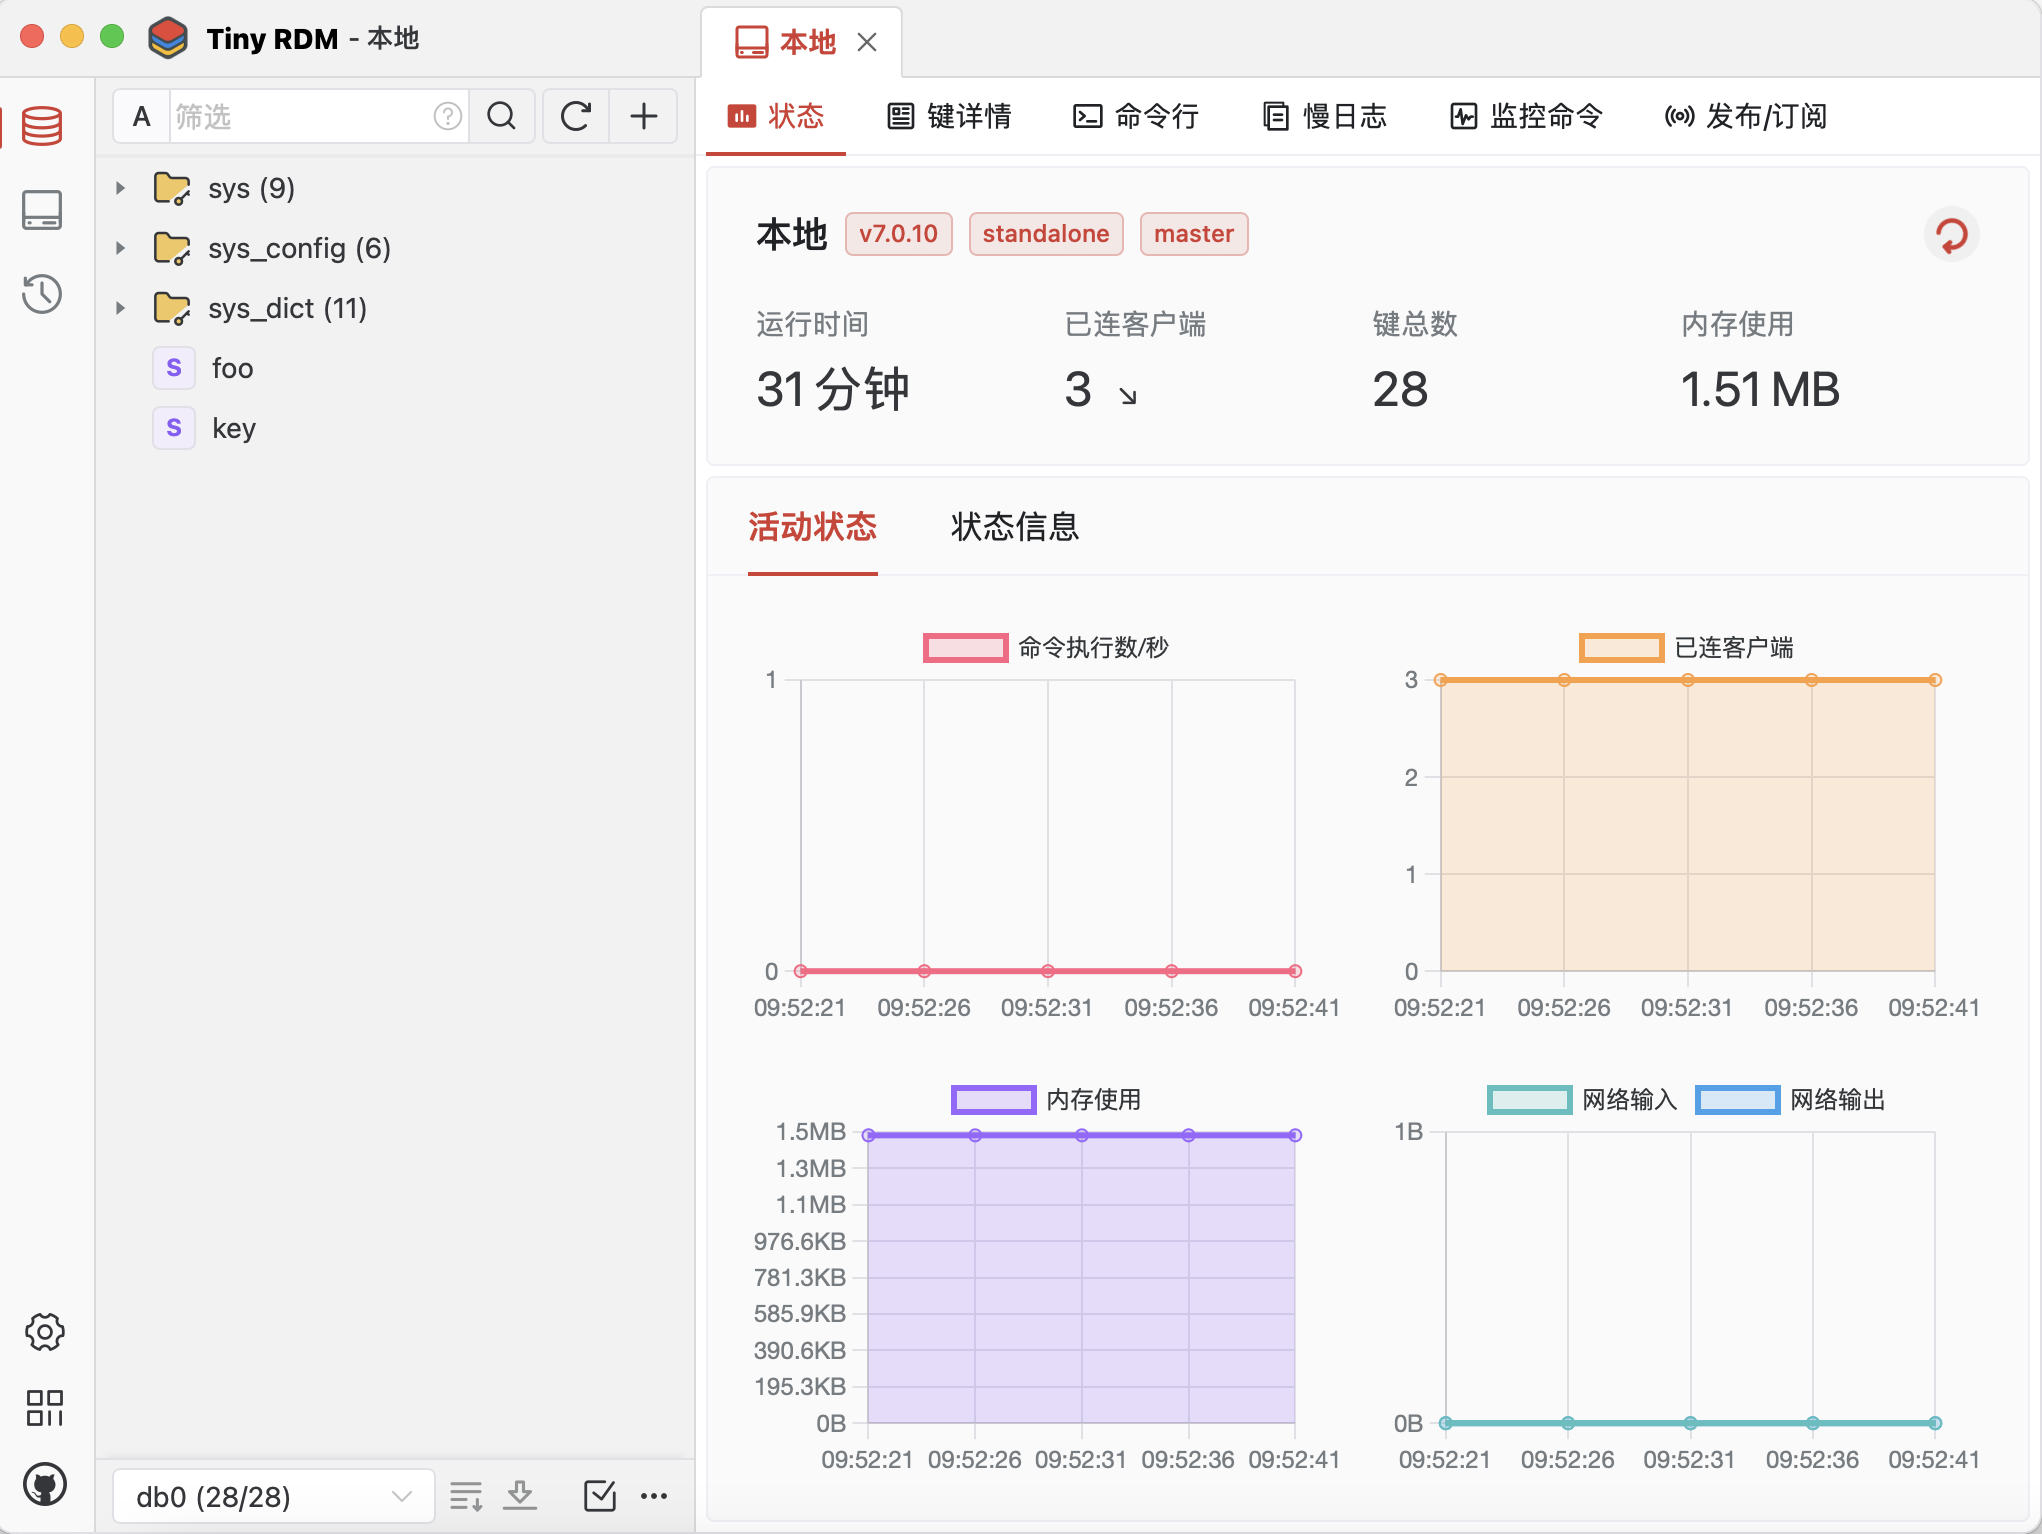The width and height of the screenshot is (2042, 1534).
Task: Click the master role tag
Action: pyautogui.click(x=1194, y=234)
